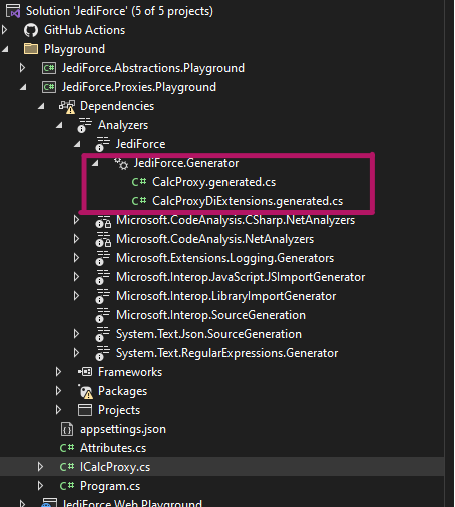Click the vertical scrollbar of Solution Explorer
This screenshot has height=507, width=455.
click(x=449, y=253)
